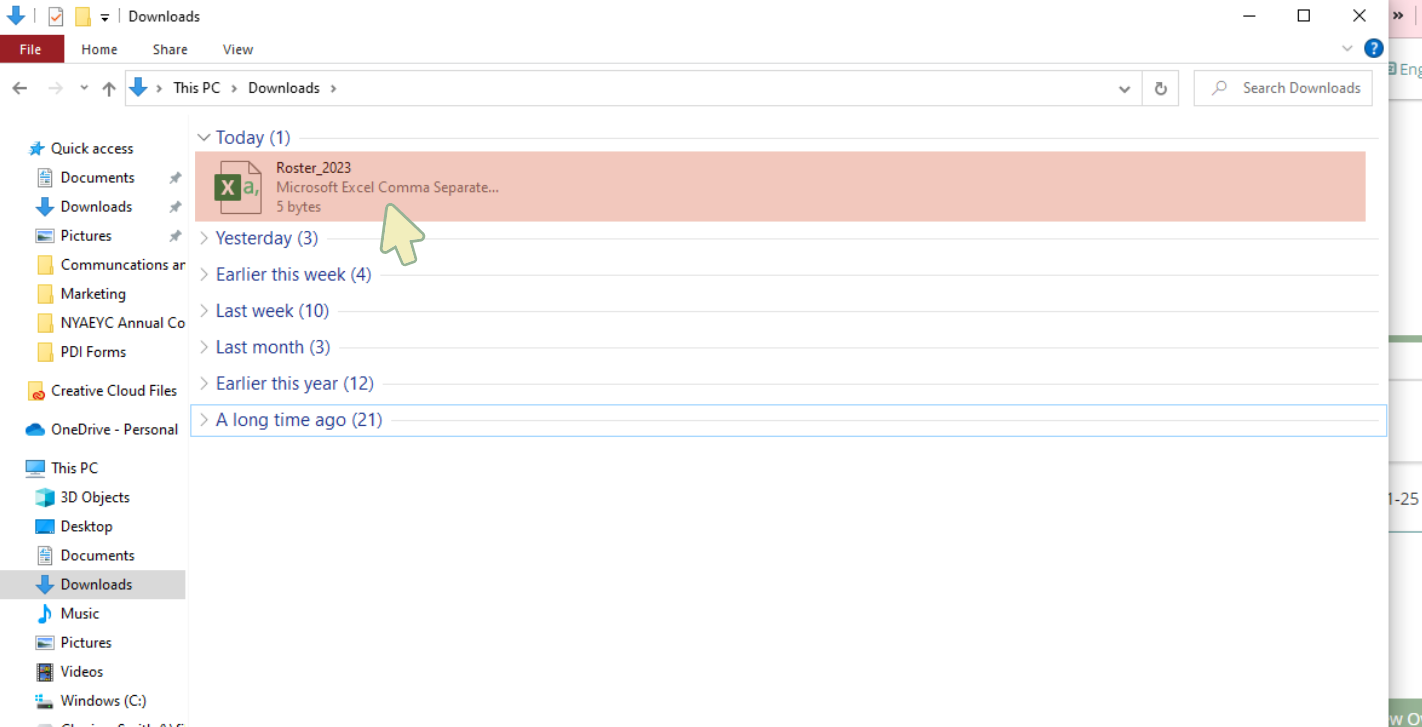
Task: Open address bar history dropdown
Action: pos(1124,88)
